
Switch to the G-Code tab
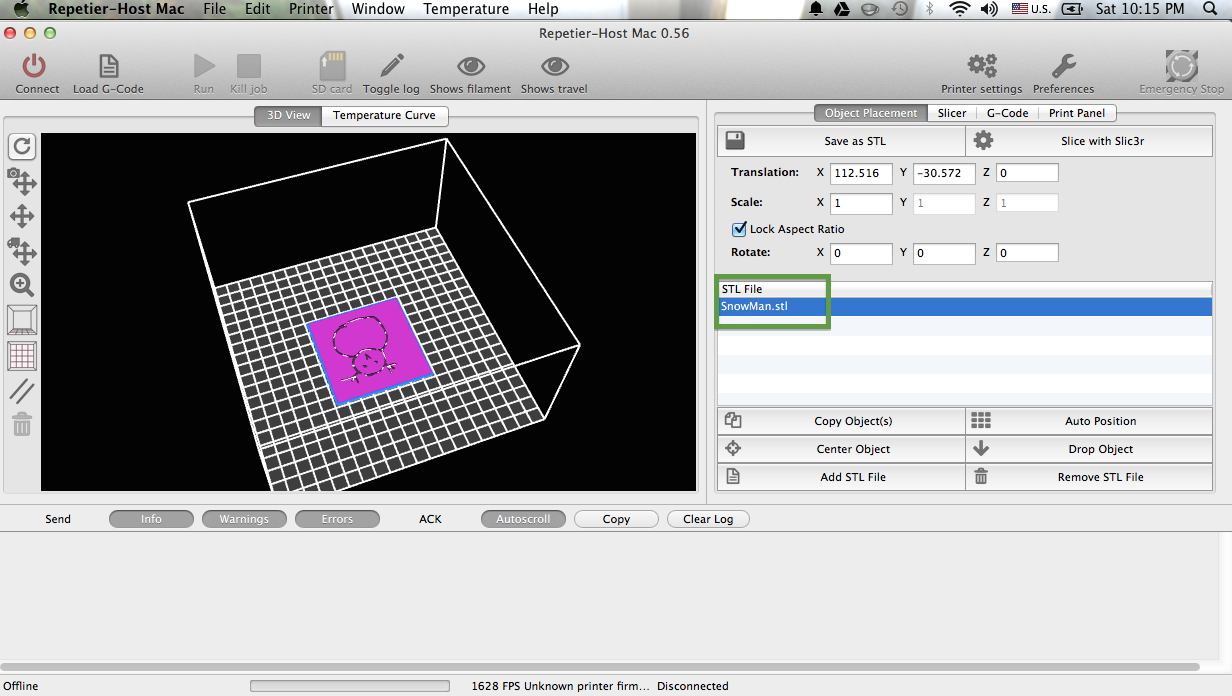(x=1007, y=113)
